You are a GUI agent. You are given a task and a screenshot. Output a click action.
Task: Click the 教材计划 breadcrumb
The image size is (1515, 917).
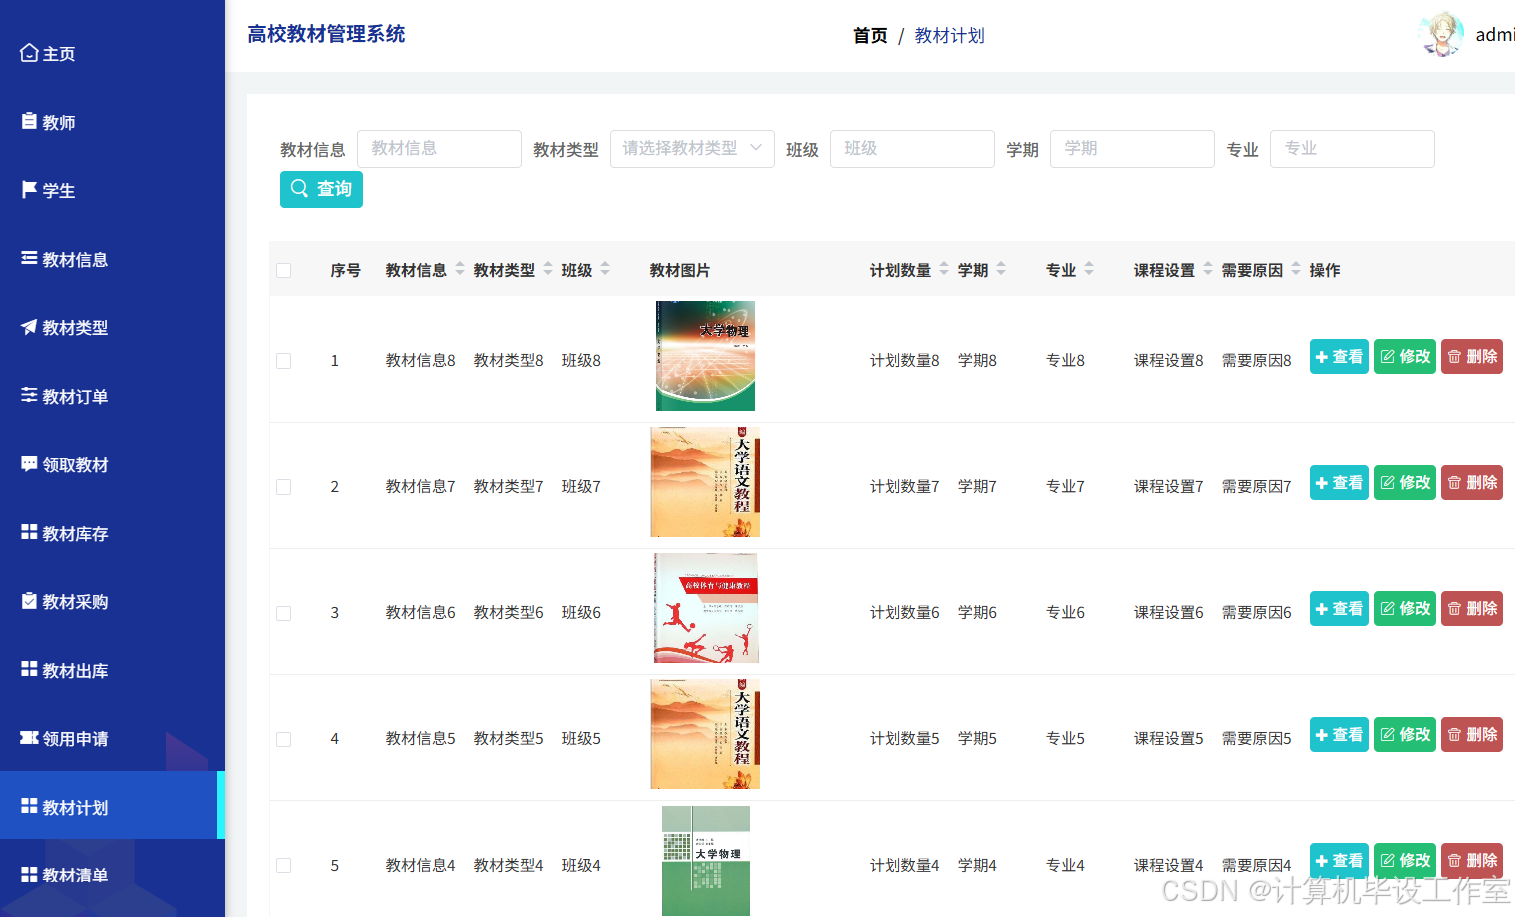[x=949, y=36]
